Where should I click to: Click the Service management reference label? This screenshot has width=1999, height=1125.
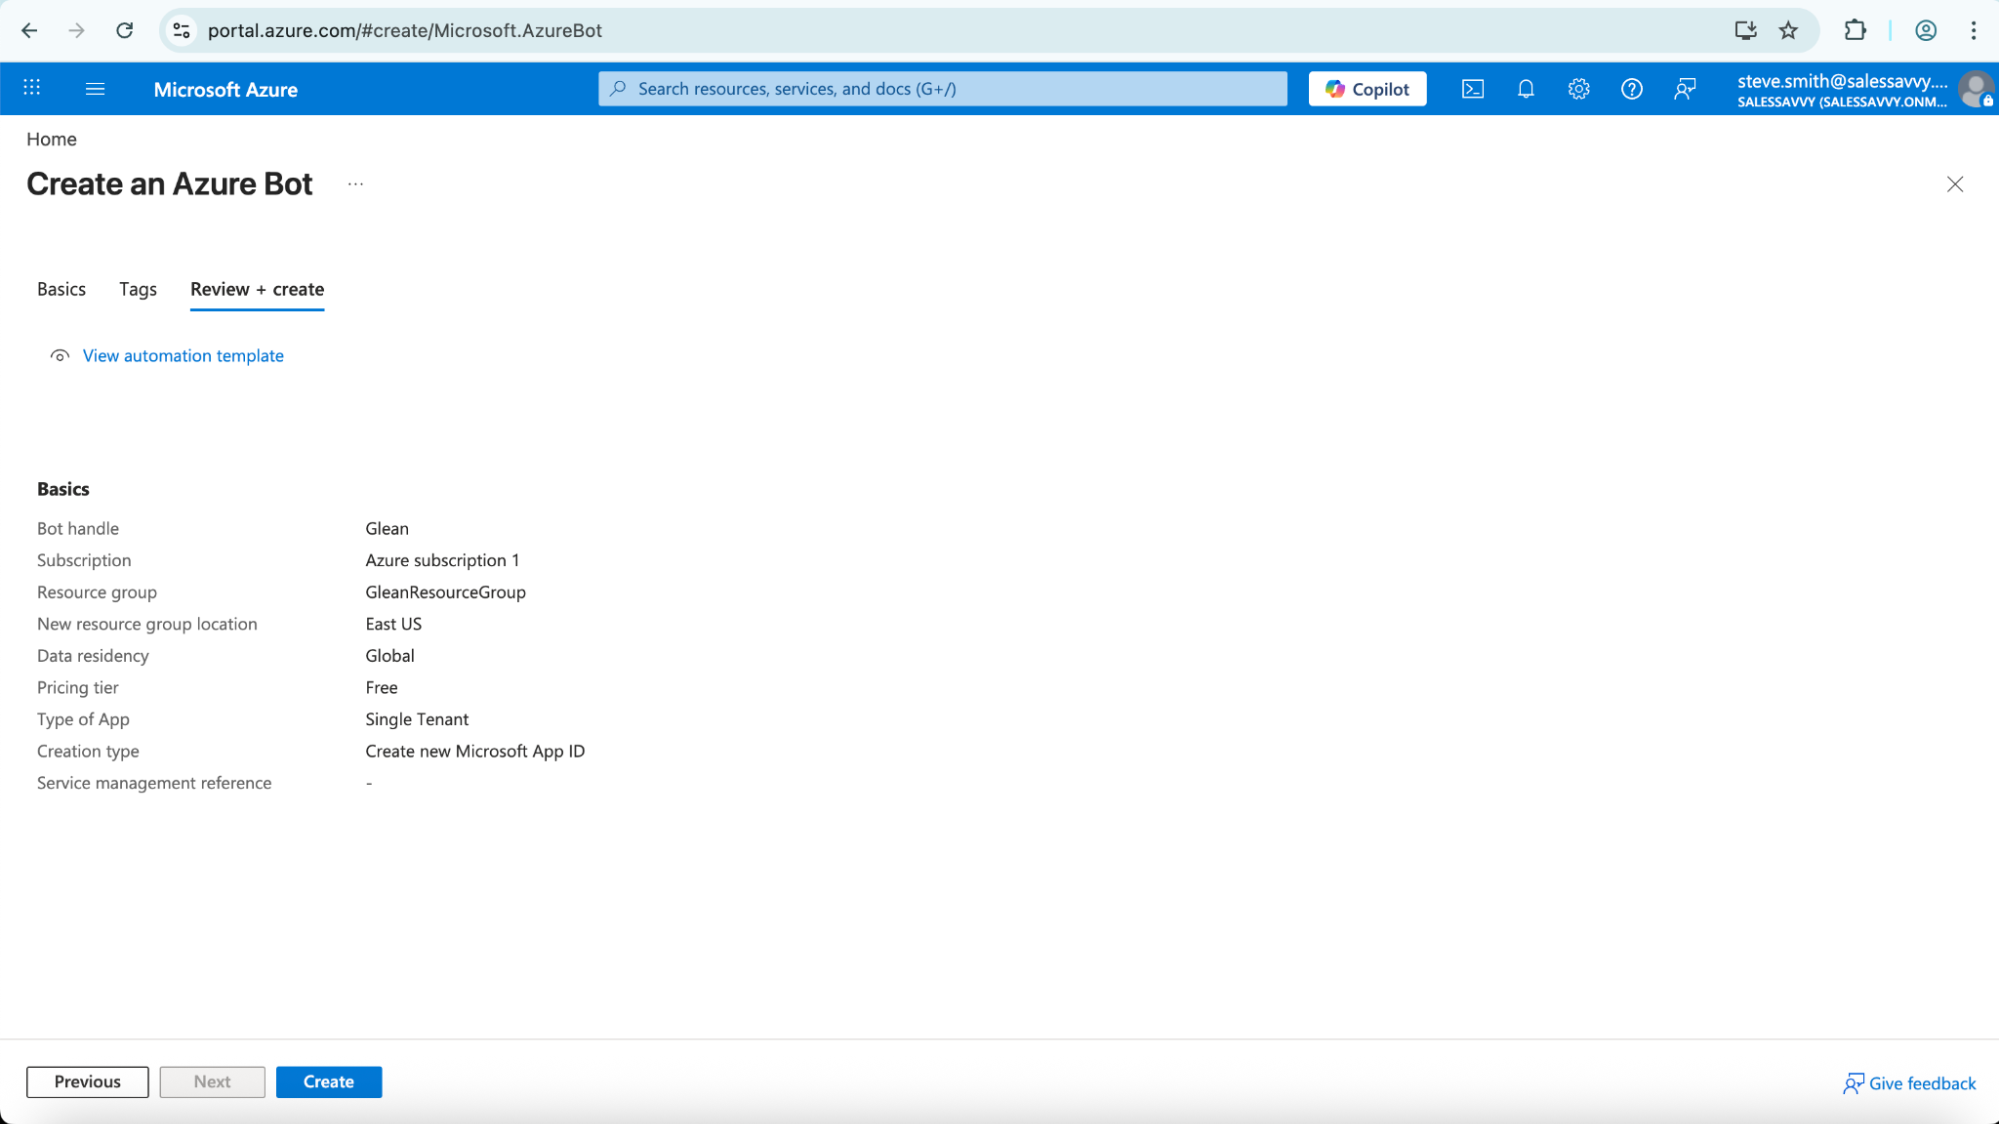(154, 783)
